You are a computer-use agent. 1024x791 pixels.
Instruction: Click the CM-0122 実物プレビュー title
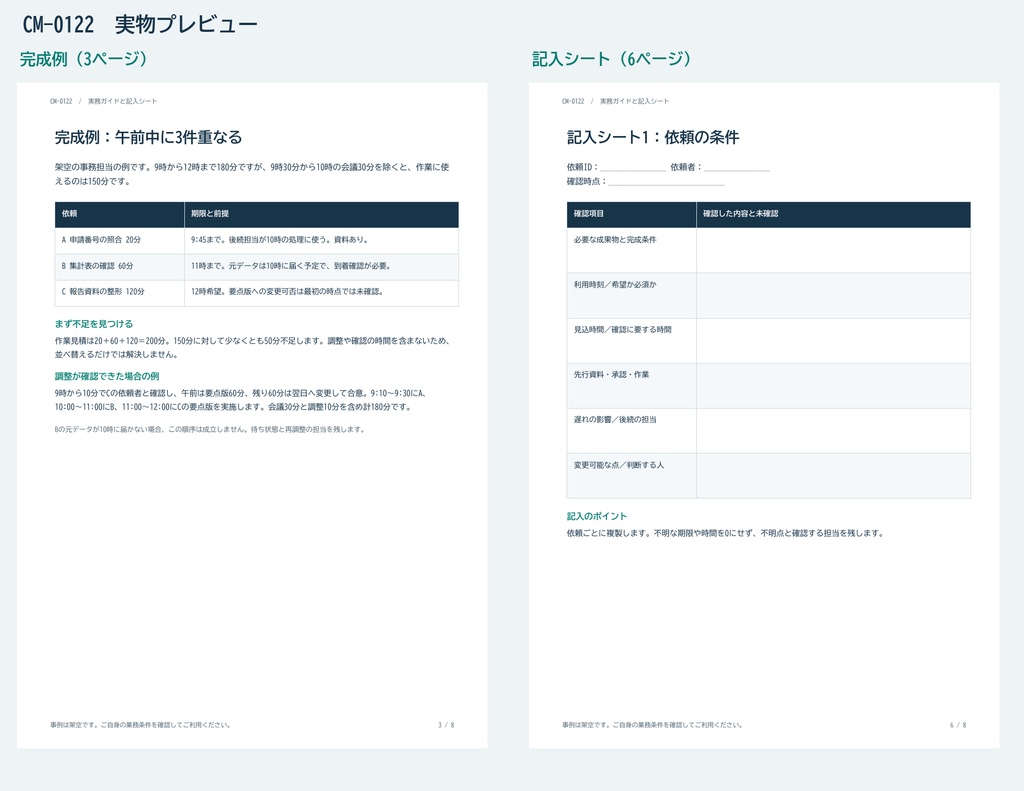click(140, 25)
